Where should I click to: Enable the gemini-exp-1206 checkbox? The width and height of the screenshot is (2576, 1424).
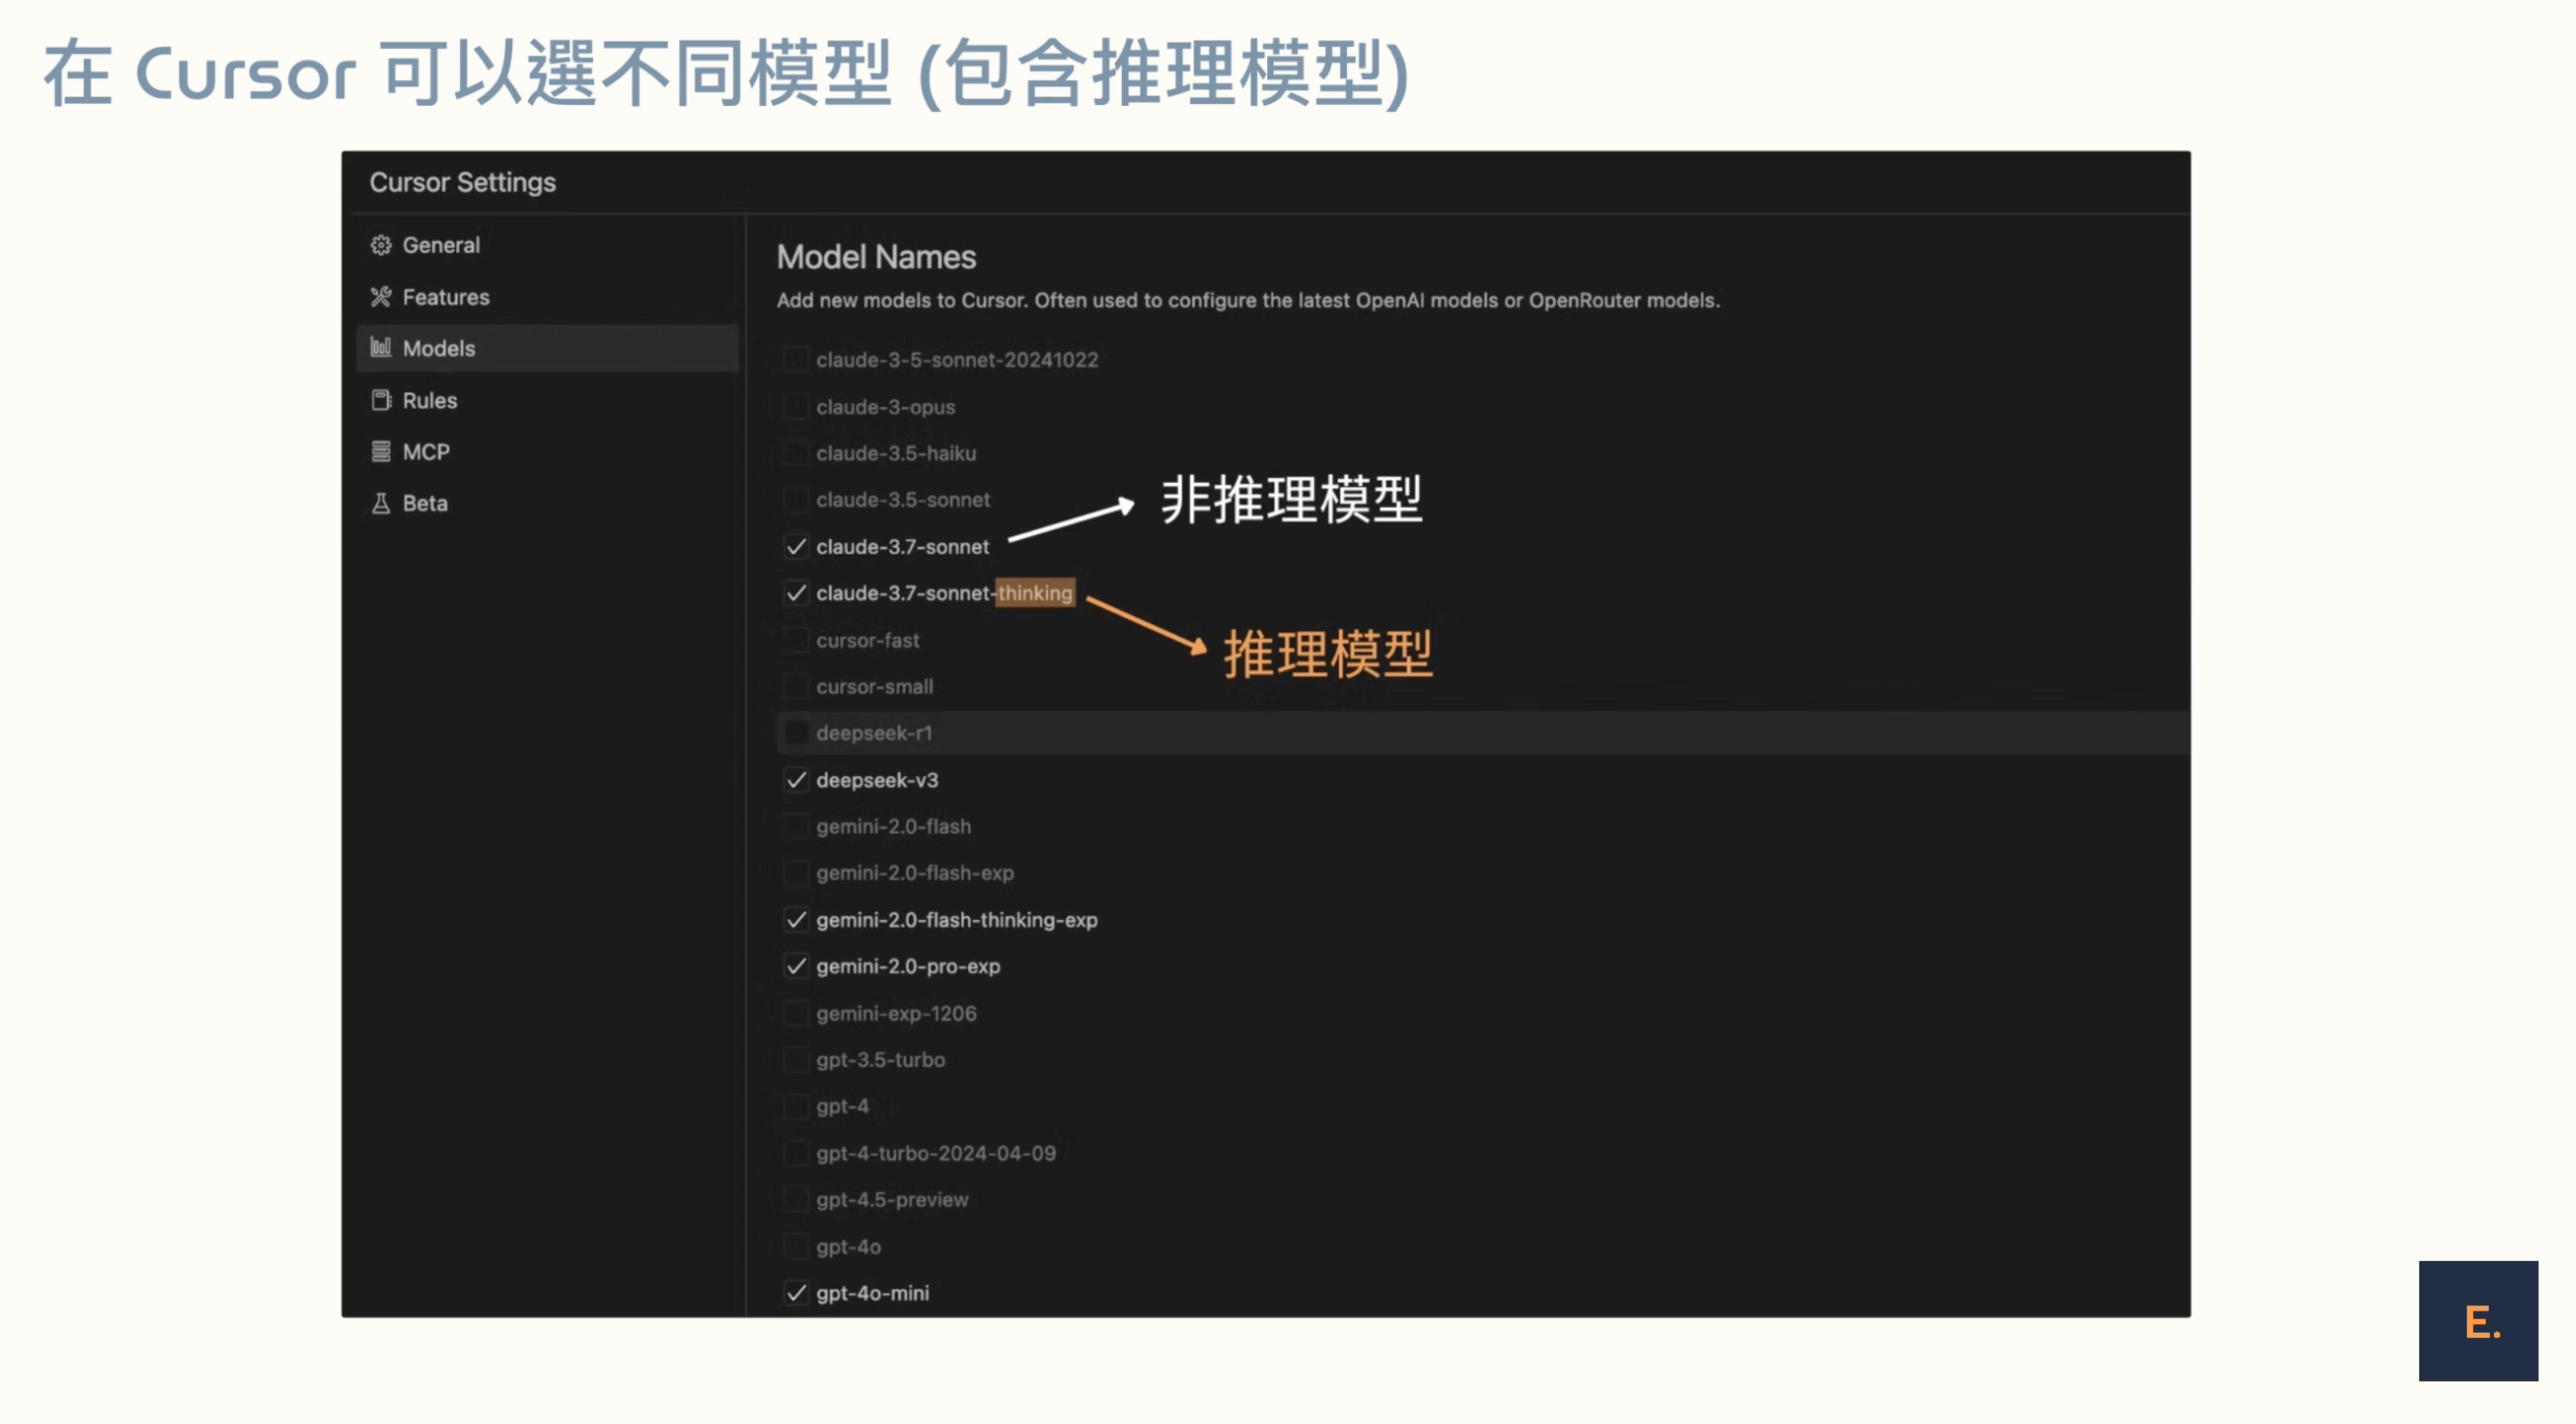click(x=796, y=1013)
